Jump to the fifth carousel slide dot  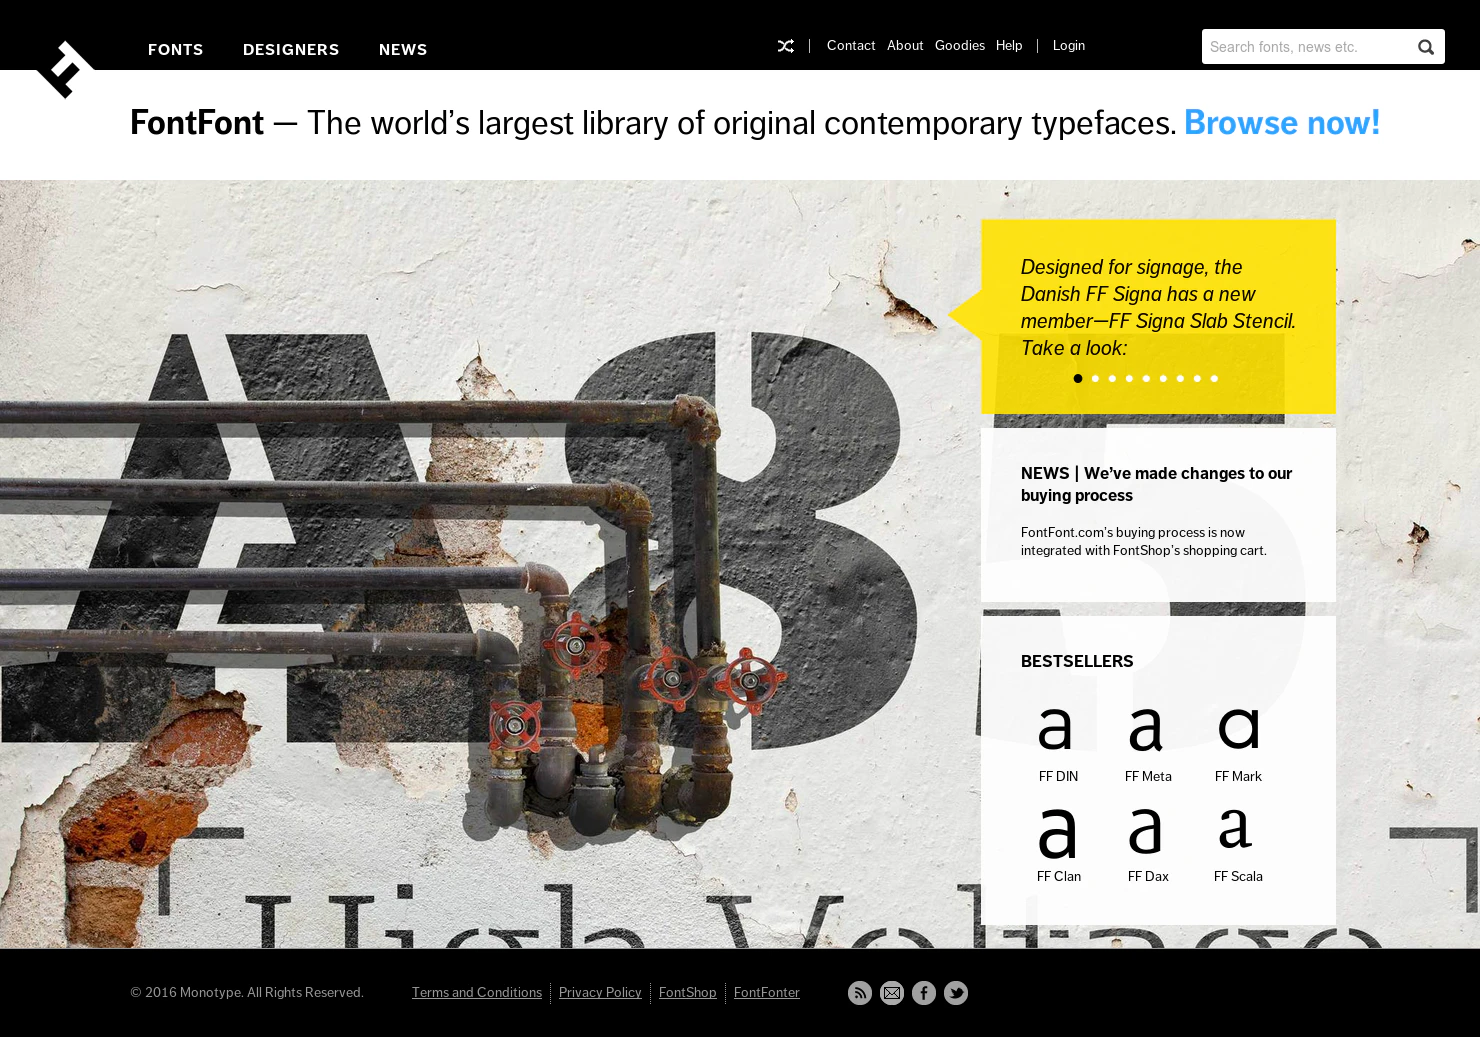point(1146,378)
